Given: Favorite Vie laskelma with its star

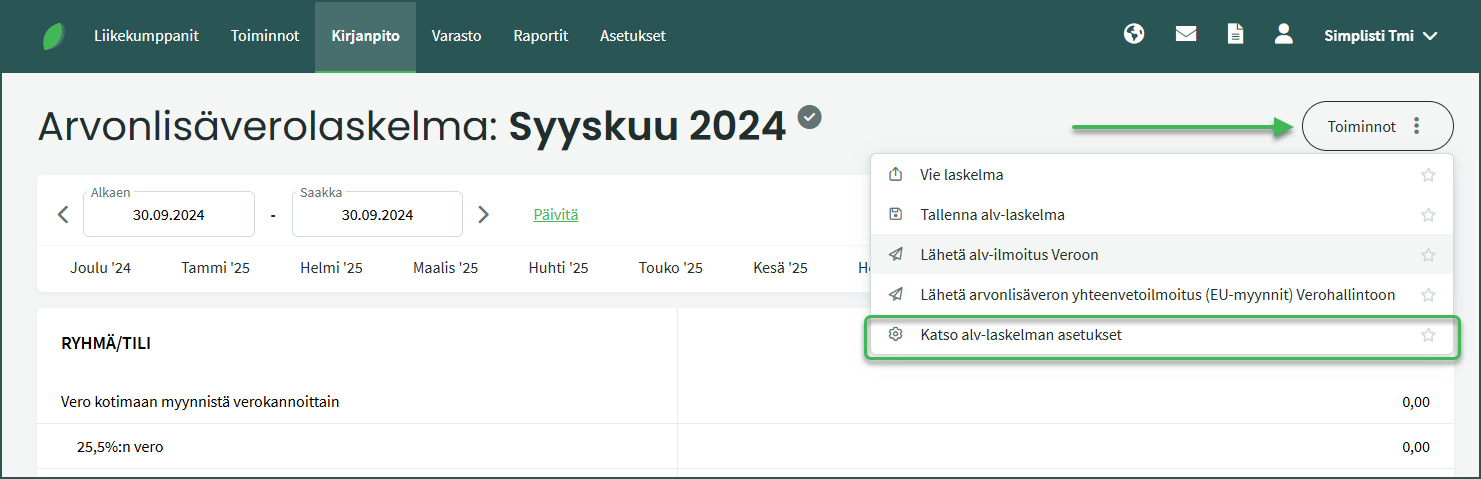Looking at the screenshot, I should tap(1428, 175).
